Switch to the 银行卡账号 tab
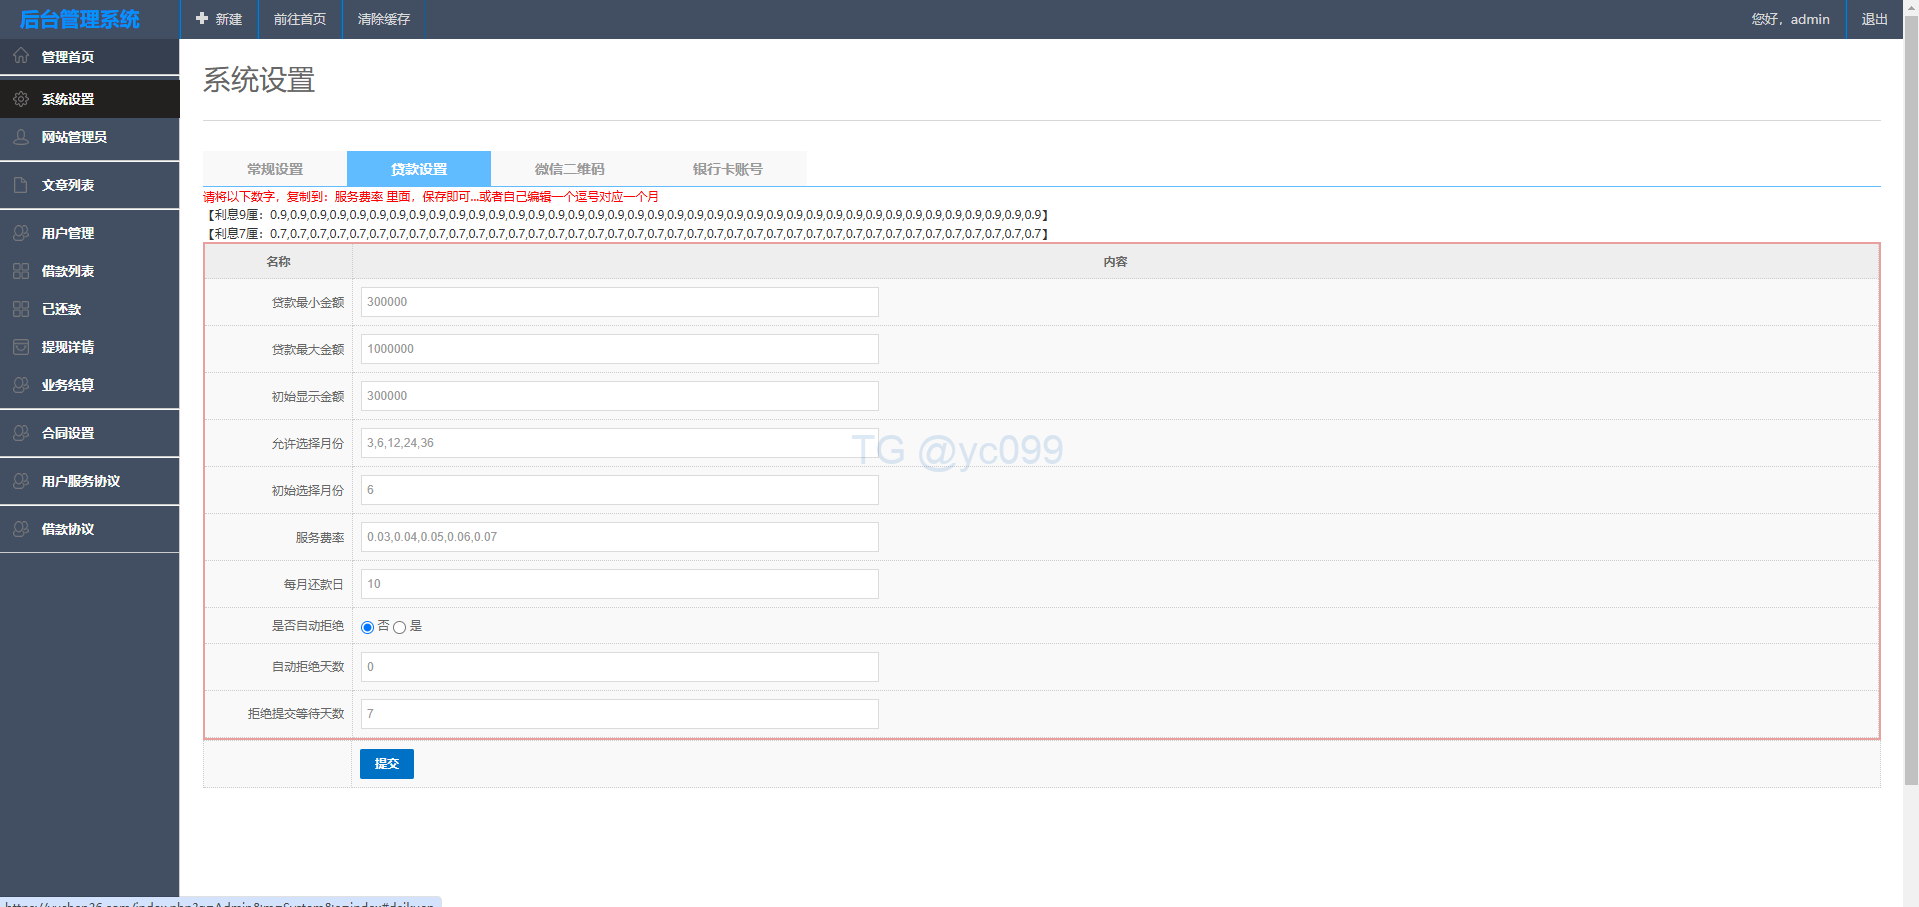 pyautogui.click(x=727, y=169)
